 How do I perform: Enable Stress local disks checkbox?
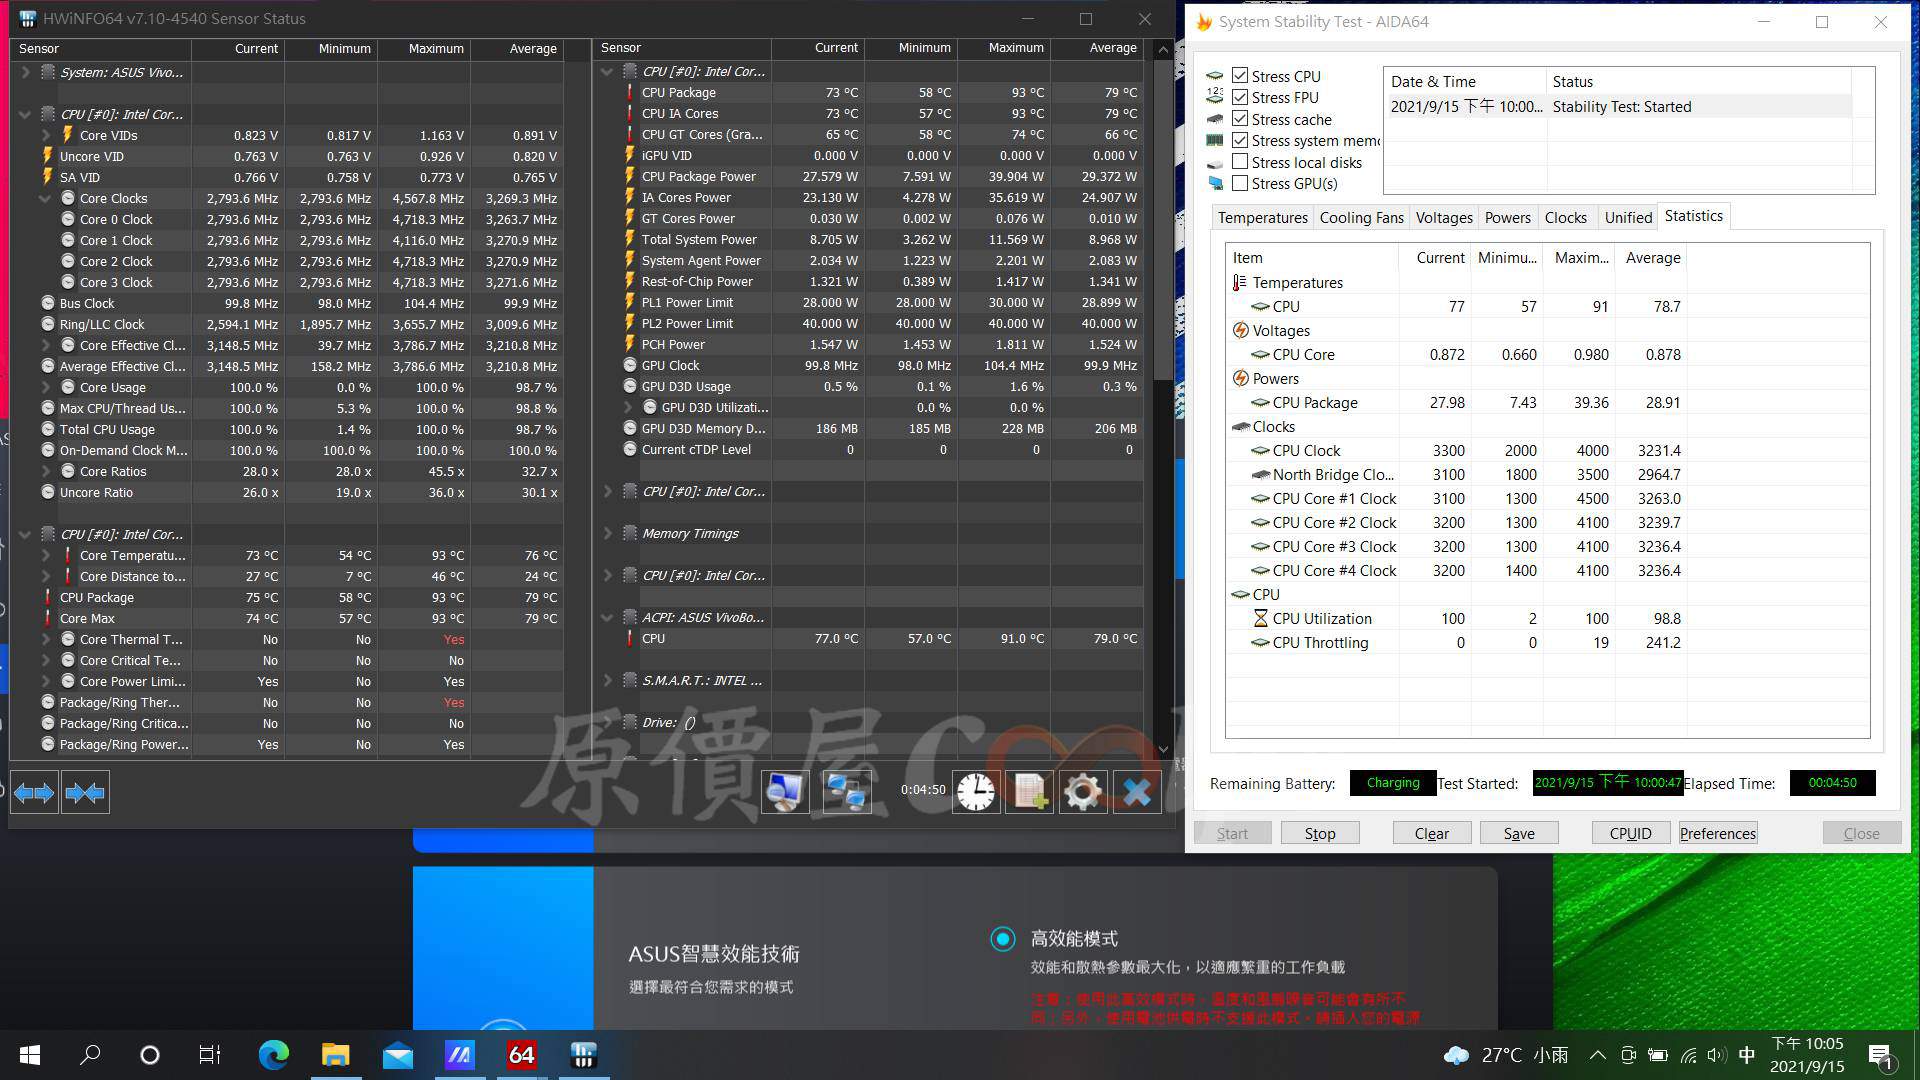pos(1240,162)
